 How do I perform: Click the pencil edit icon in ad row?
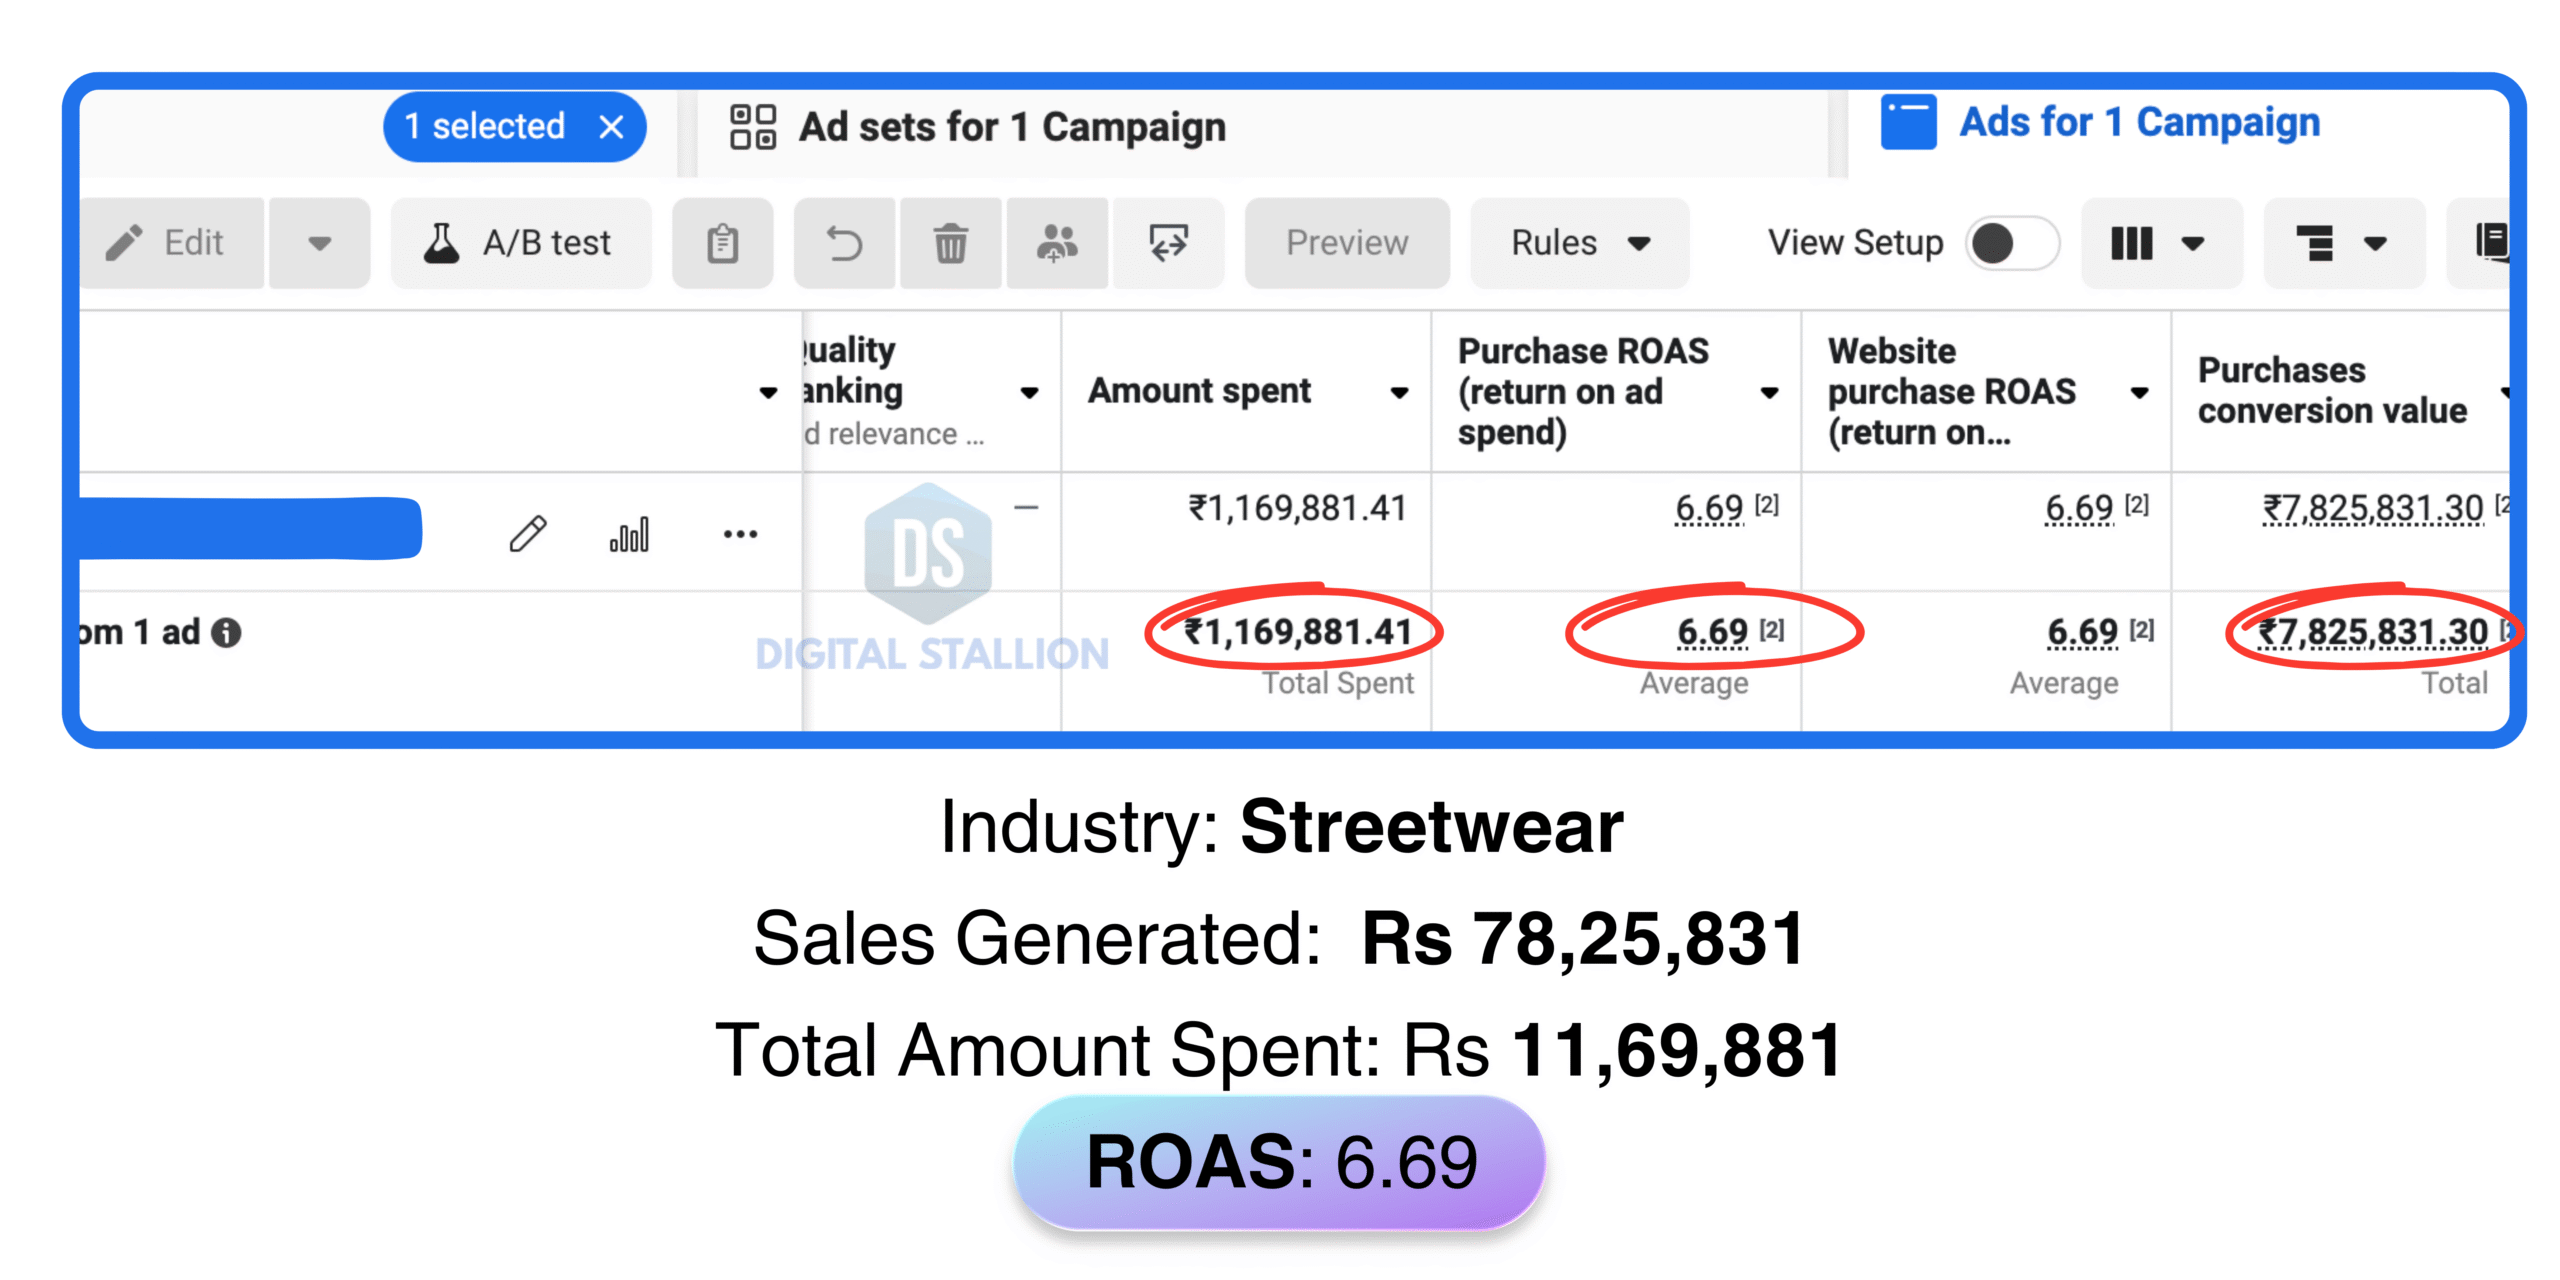527,534
